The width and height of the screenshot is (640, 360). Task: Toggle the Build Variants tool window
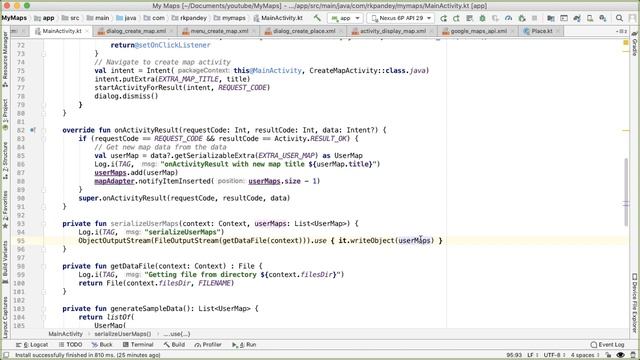tap(5, 262)
